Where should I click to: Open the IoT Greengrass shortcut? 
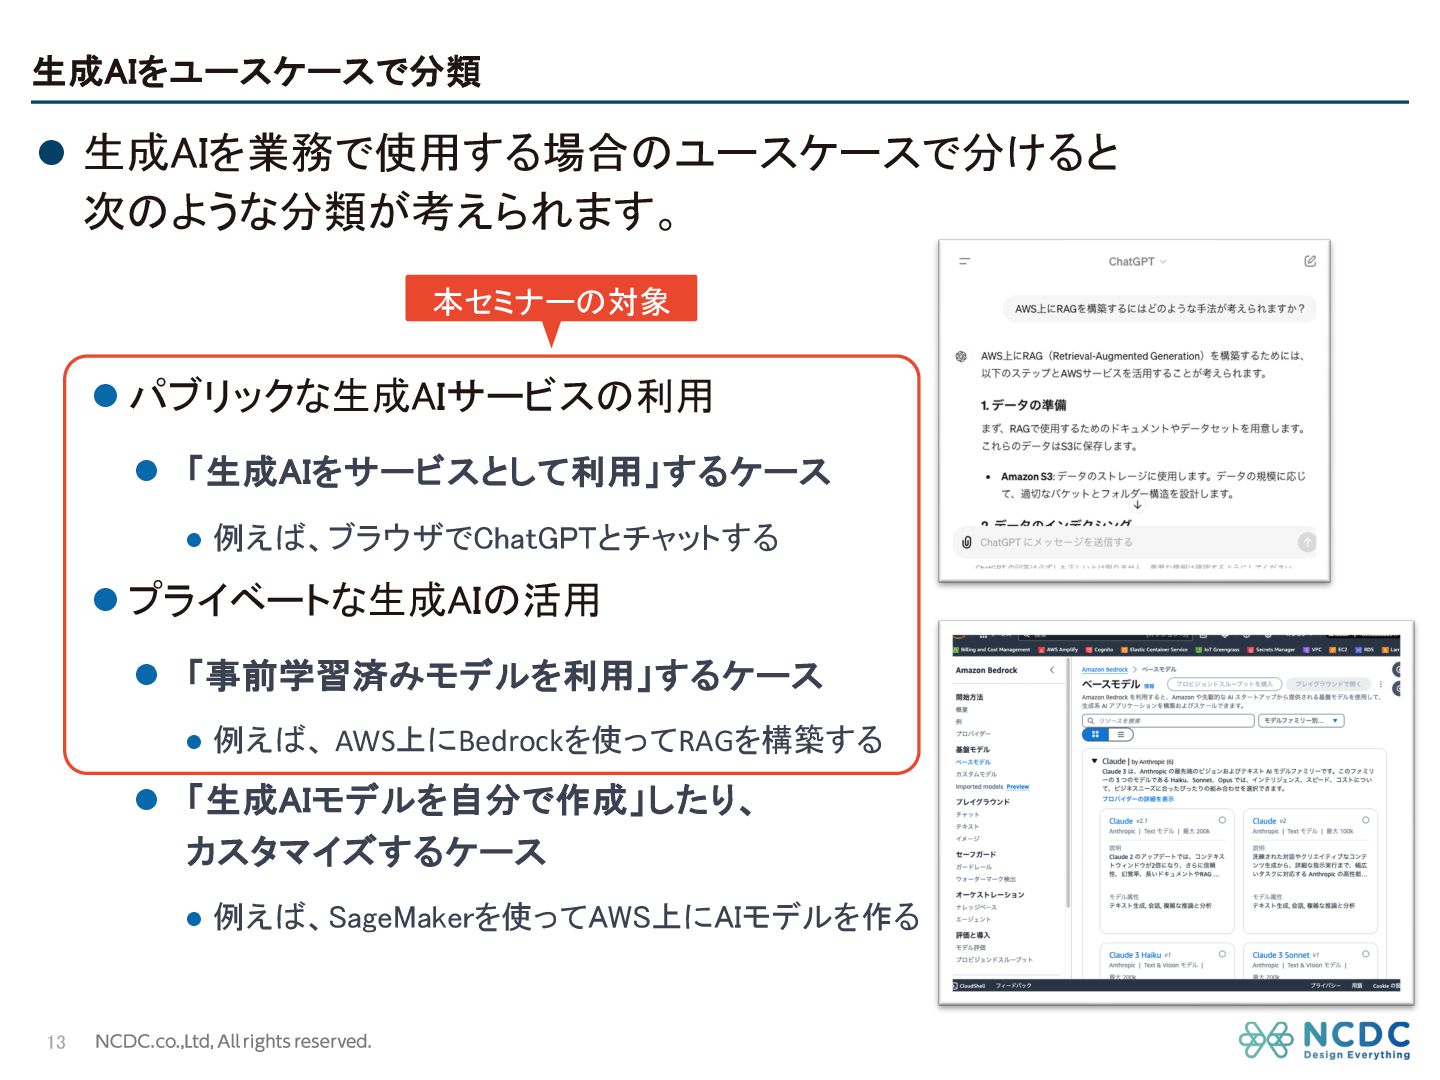point(1217,650)
